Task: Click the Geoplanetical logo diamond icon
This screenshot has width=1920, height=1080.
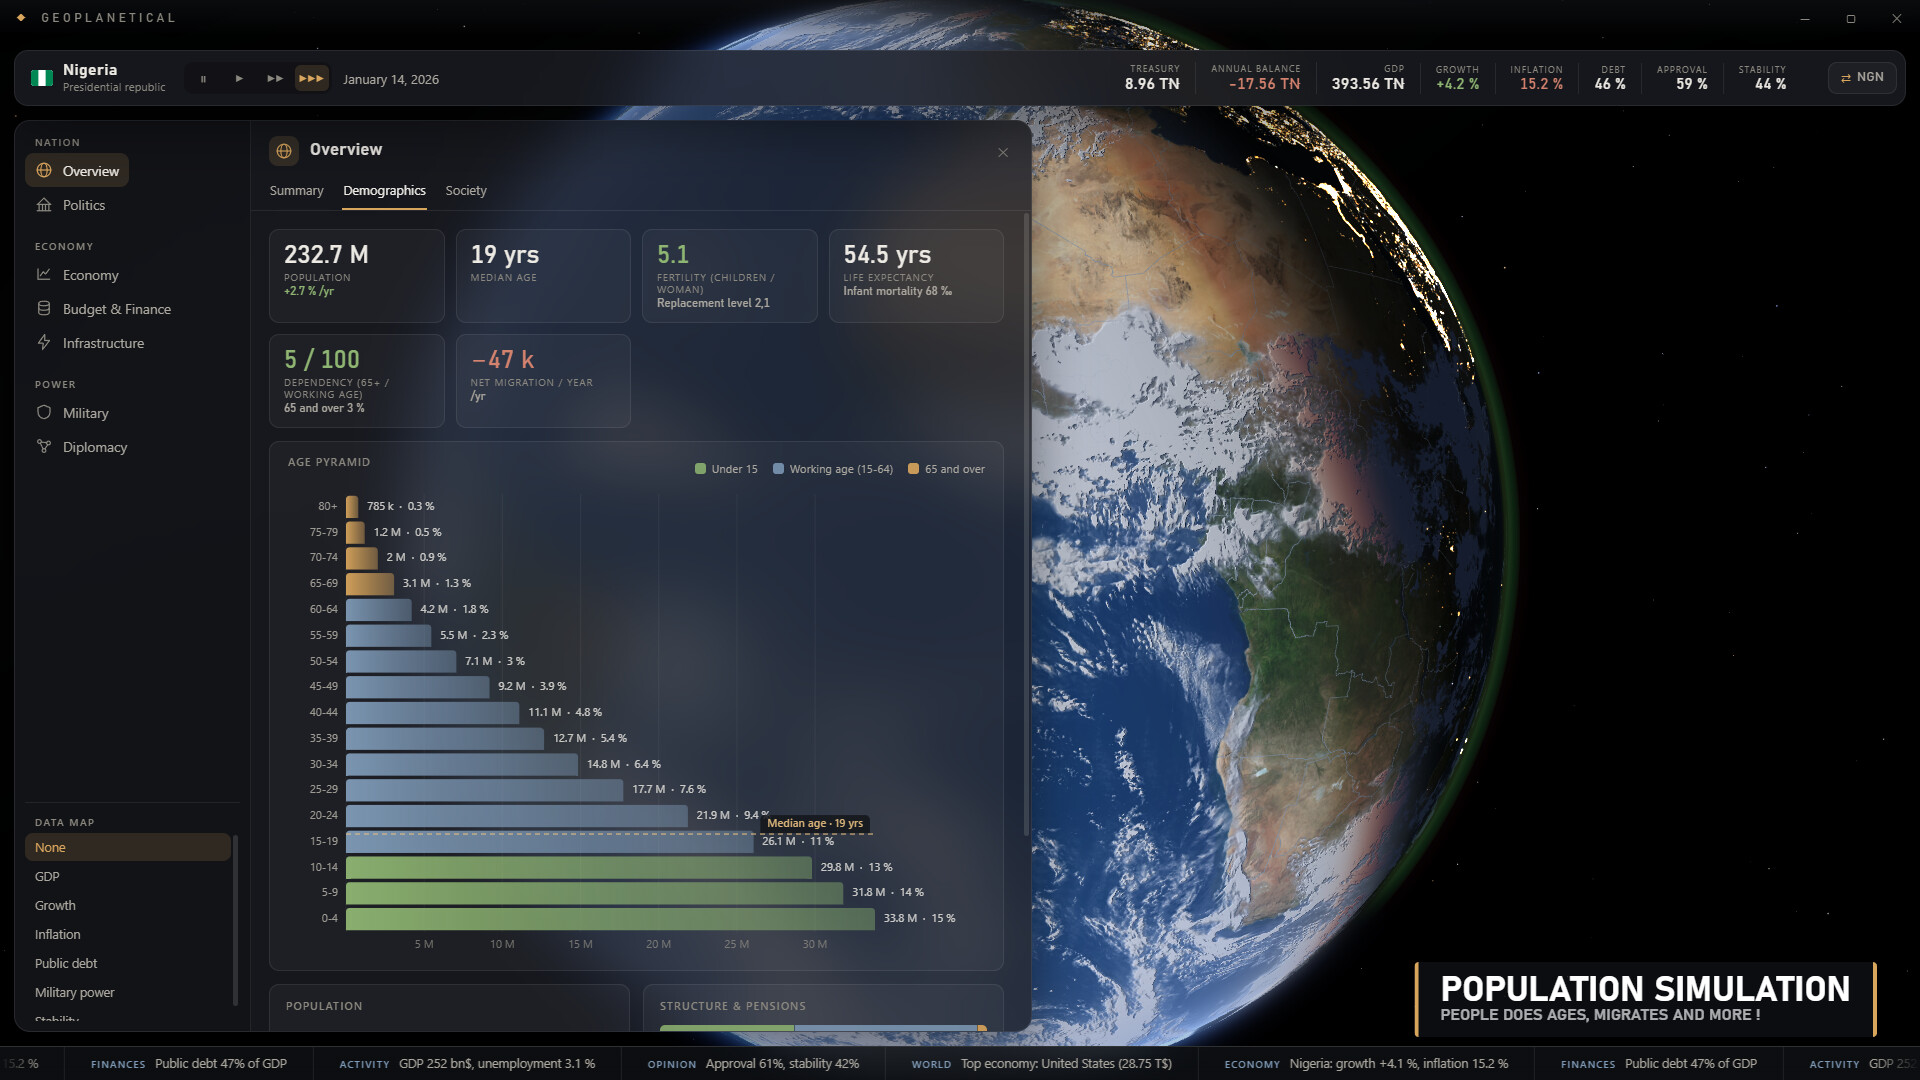Action: coord(21,18)
